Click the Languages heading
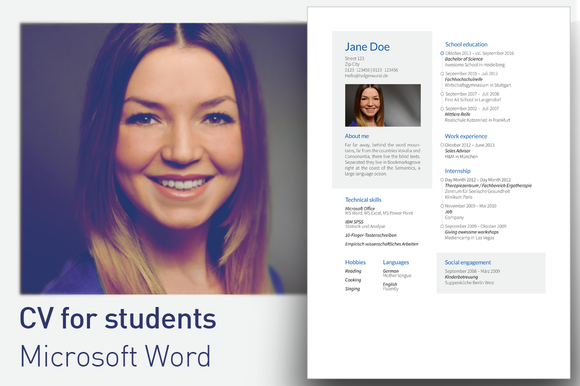The width and height of the screenshot is (580, 386). point(396,262)
